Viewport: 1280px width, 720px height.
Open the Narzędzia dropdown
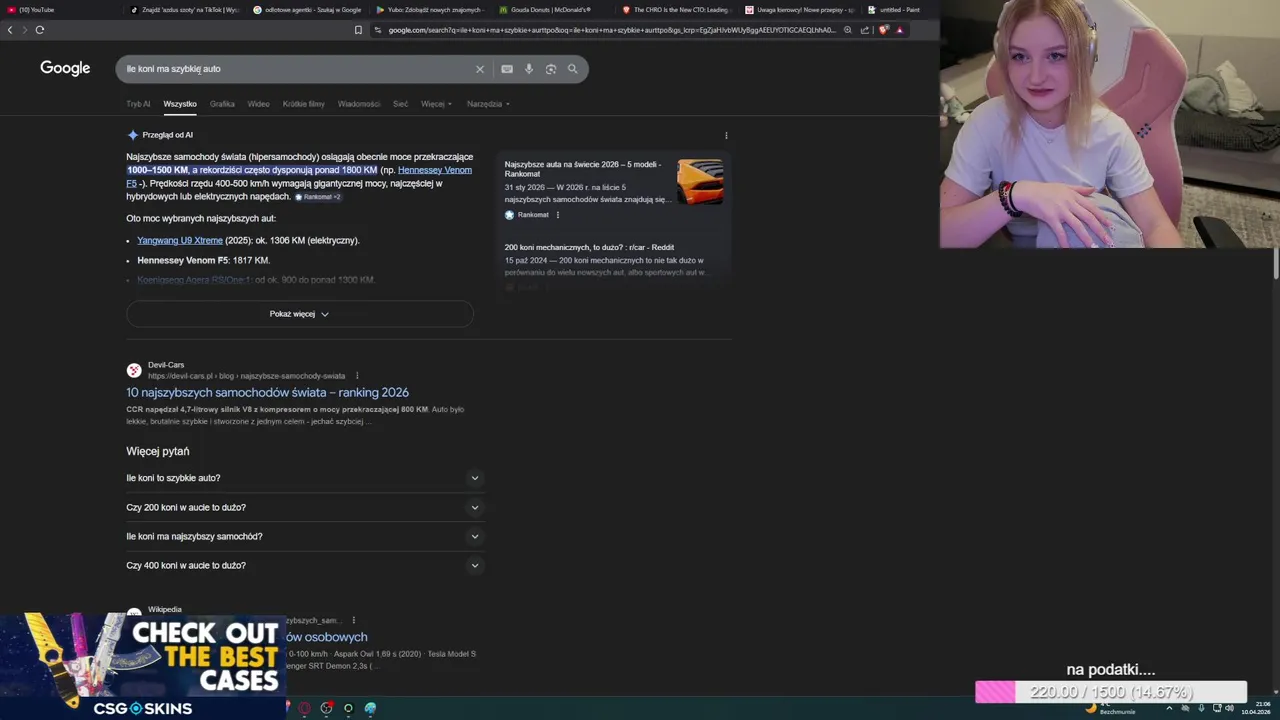pos(488,104)
